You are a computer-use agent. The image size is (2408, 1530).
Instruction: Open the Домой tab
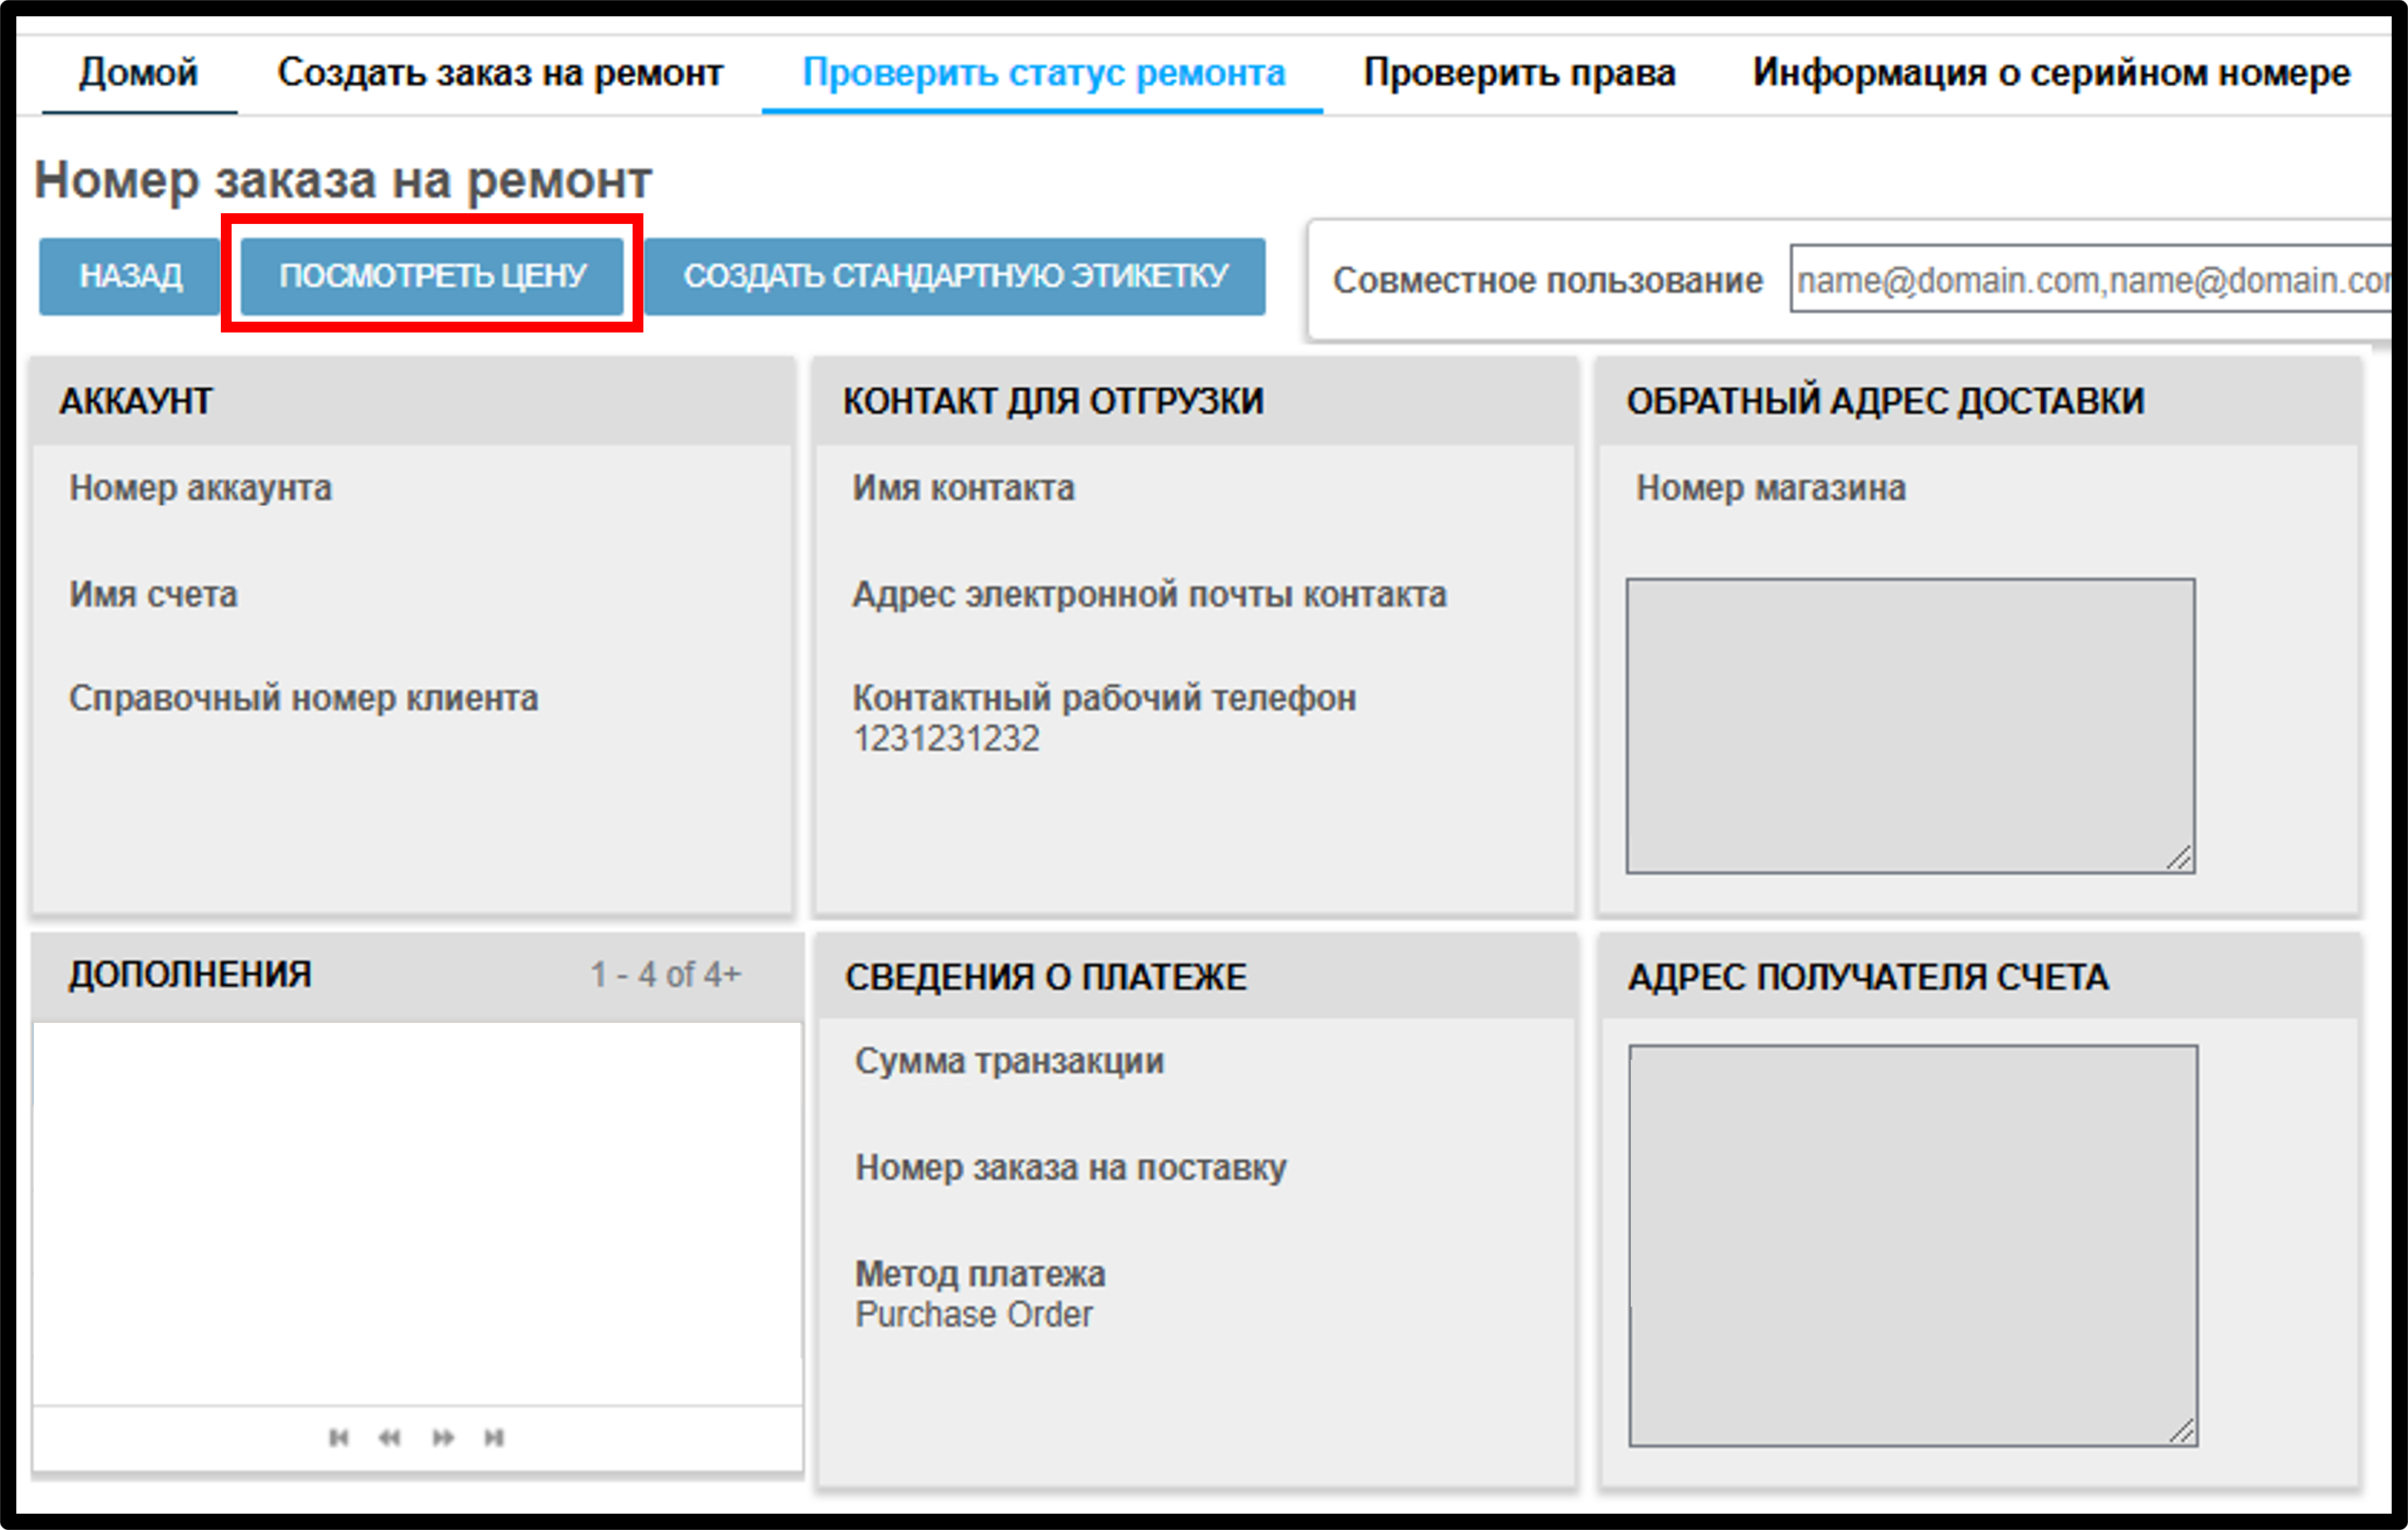click(139, 73)
